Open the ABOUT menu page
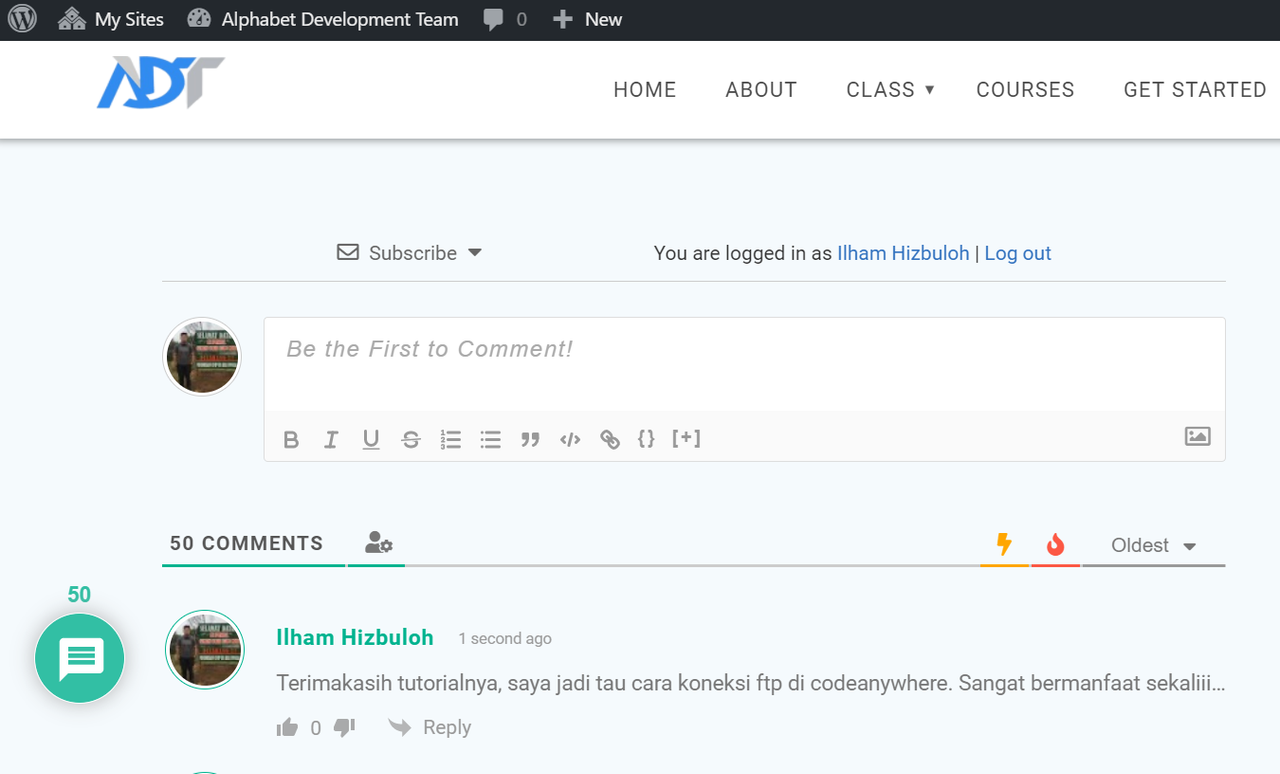The height and width of the screenshot is (774, 1280). [761, 90]
